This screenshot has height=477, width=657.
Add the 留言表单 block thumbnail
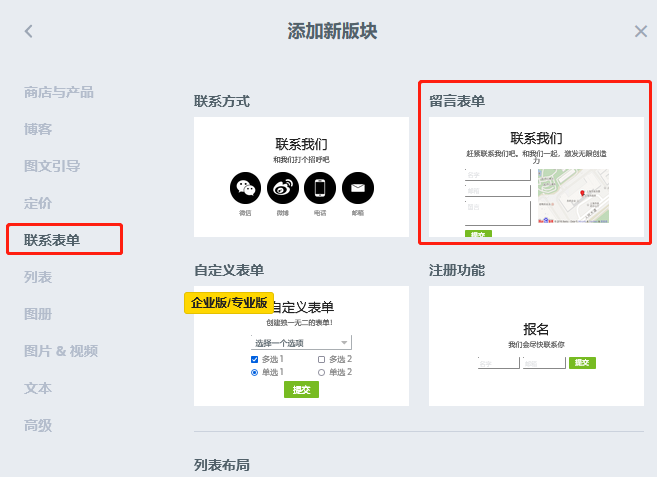(x=536, y=177)
